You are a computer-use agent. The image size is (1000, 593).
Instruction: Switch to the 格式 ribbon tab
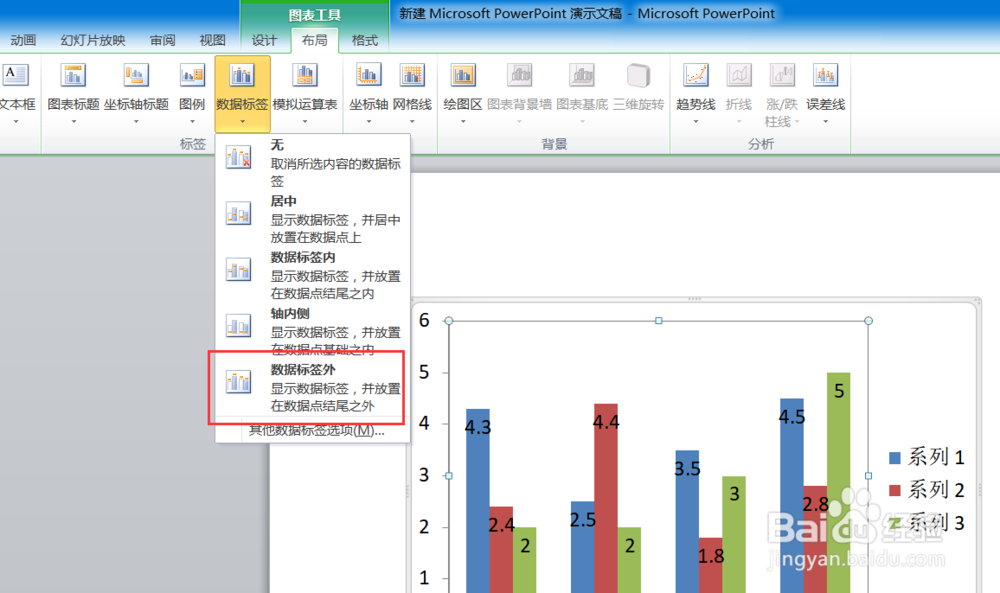[364, 41]
